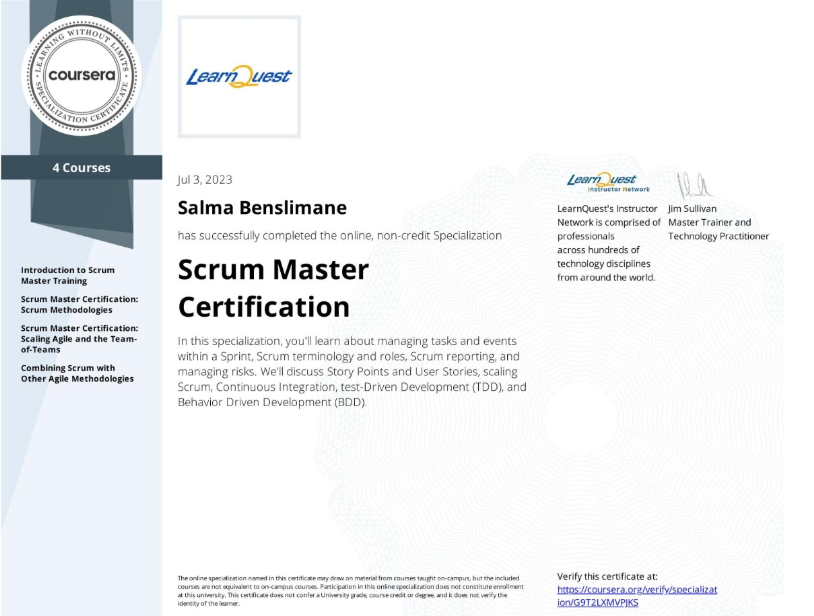Open the coursera.org certificate verification link
The image size is (814, 616).
pos(636,596)
